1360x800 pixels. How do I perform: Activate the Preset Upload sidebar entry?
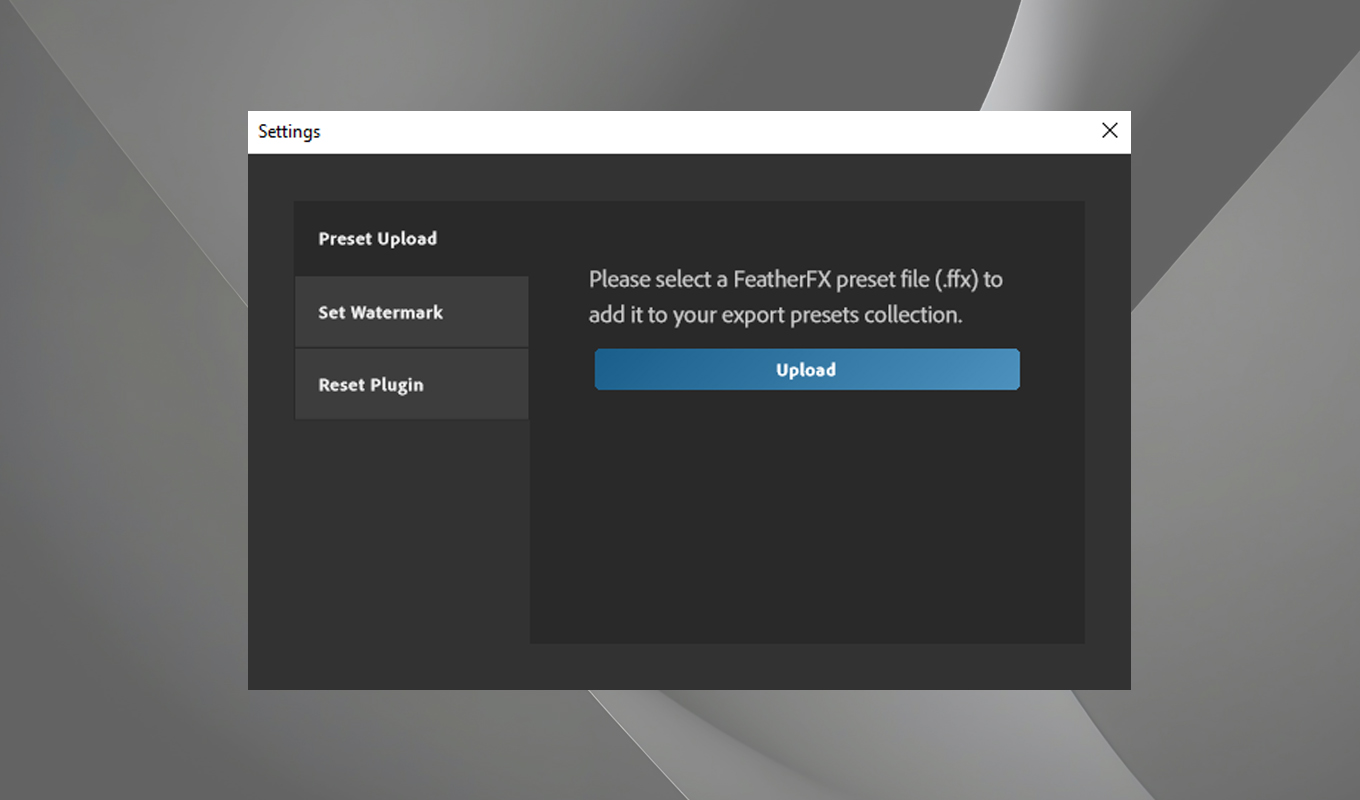[377, 238]
